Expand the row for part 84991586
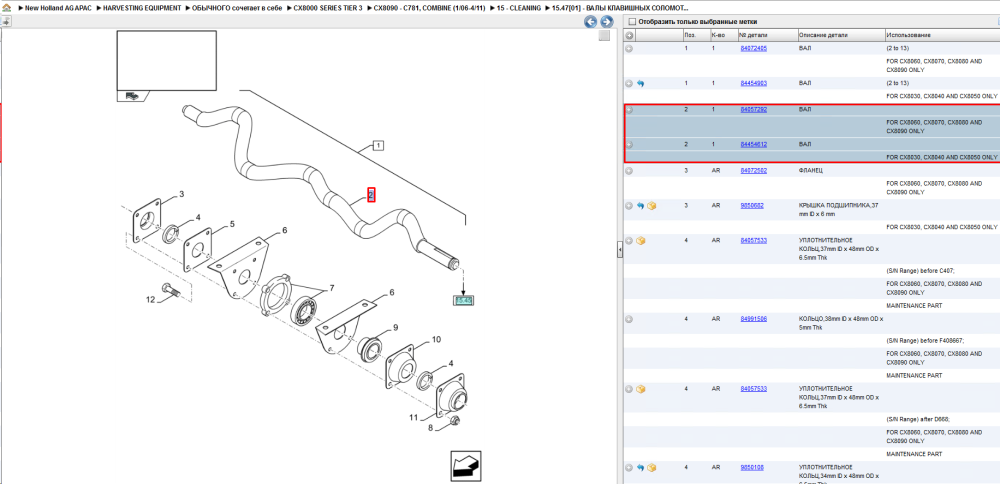 (x=629, y=319)
